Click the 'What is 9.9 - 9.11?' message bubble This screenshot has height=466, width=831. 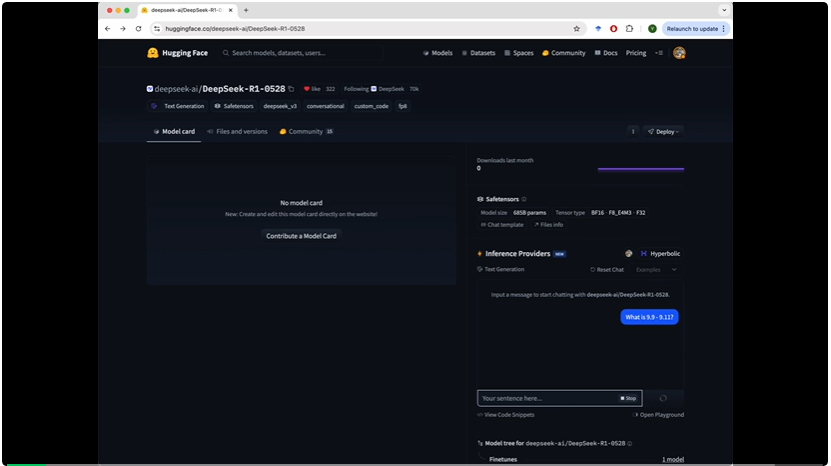point(649,317)
